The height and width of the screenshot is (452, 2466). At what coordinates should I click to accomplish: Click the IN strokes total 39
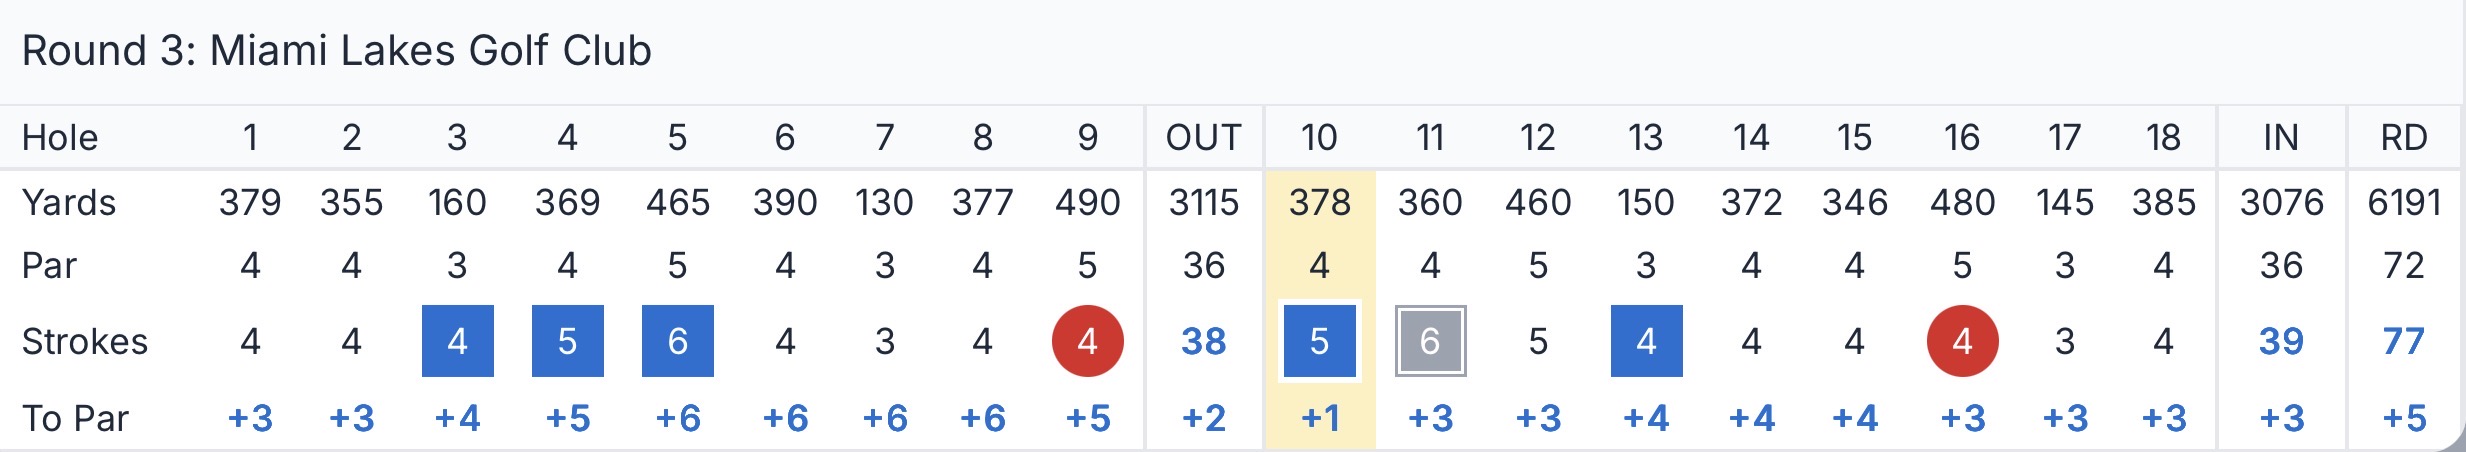point(2281,342)
